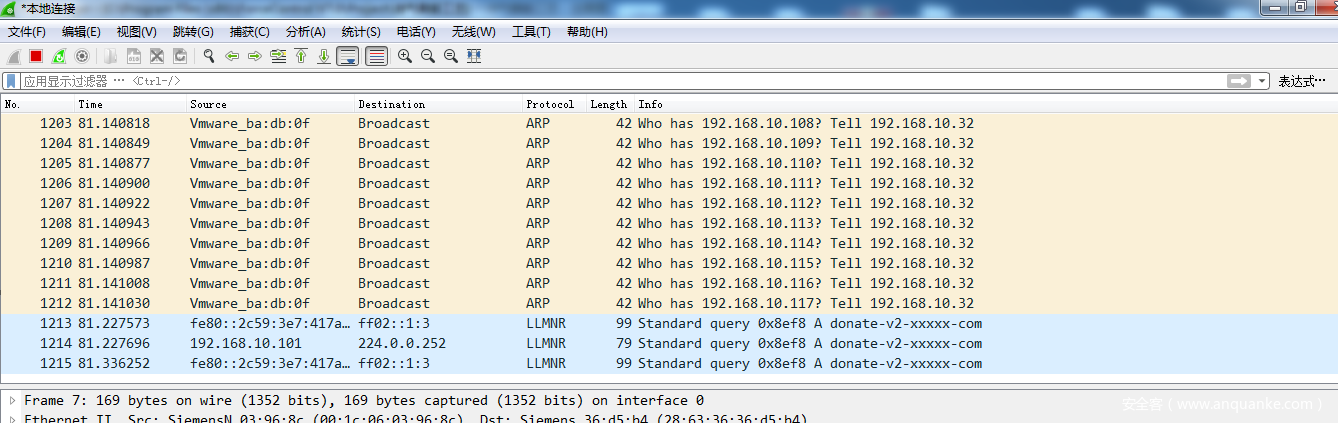Toggle auto-scroll during live capture
This screenshot has height=423, width=1338.
click(348, 56)
